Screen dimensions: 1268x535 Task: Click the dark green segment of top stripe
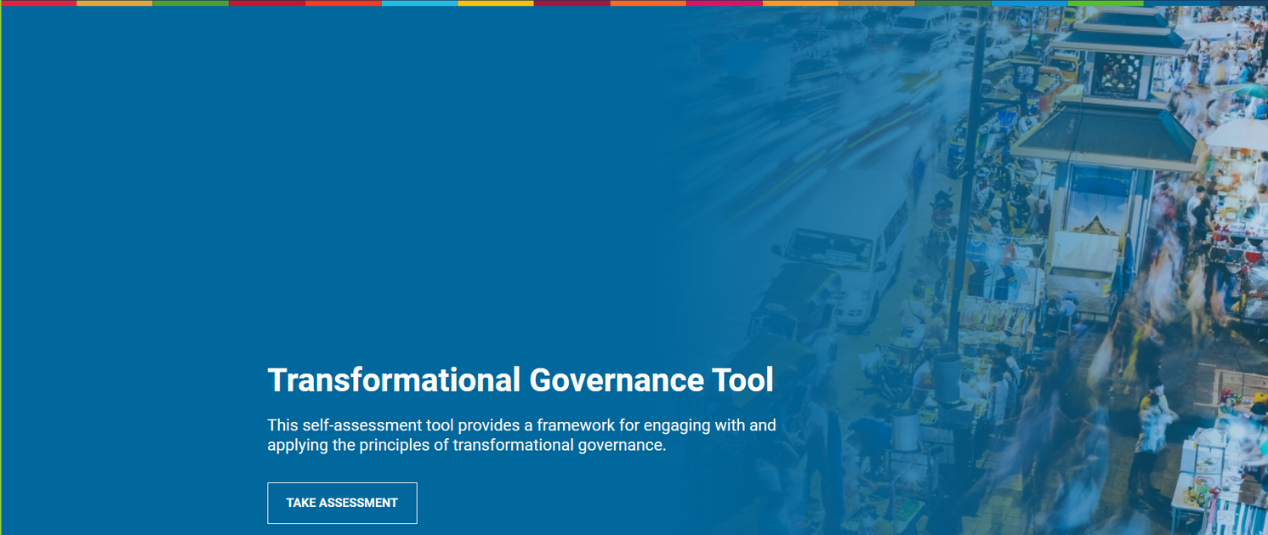tap(953, 3)
